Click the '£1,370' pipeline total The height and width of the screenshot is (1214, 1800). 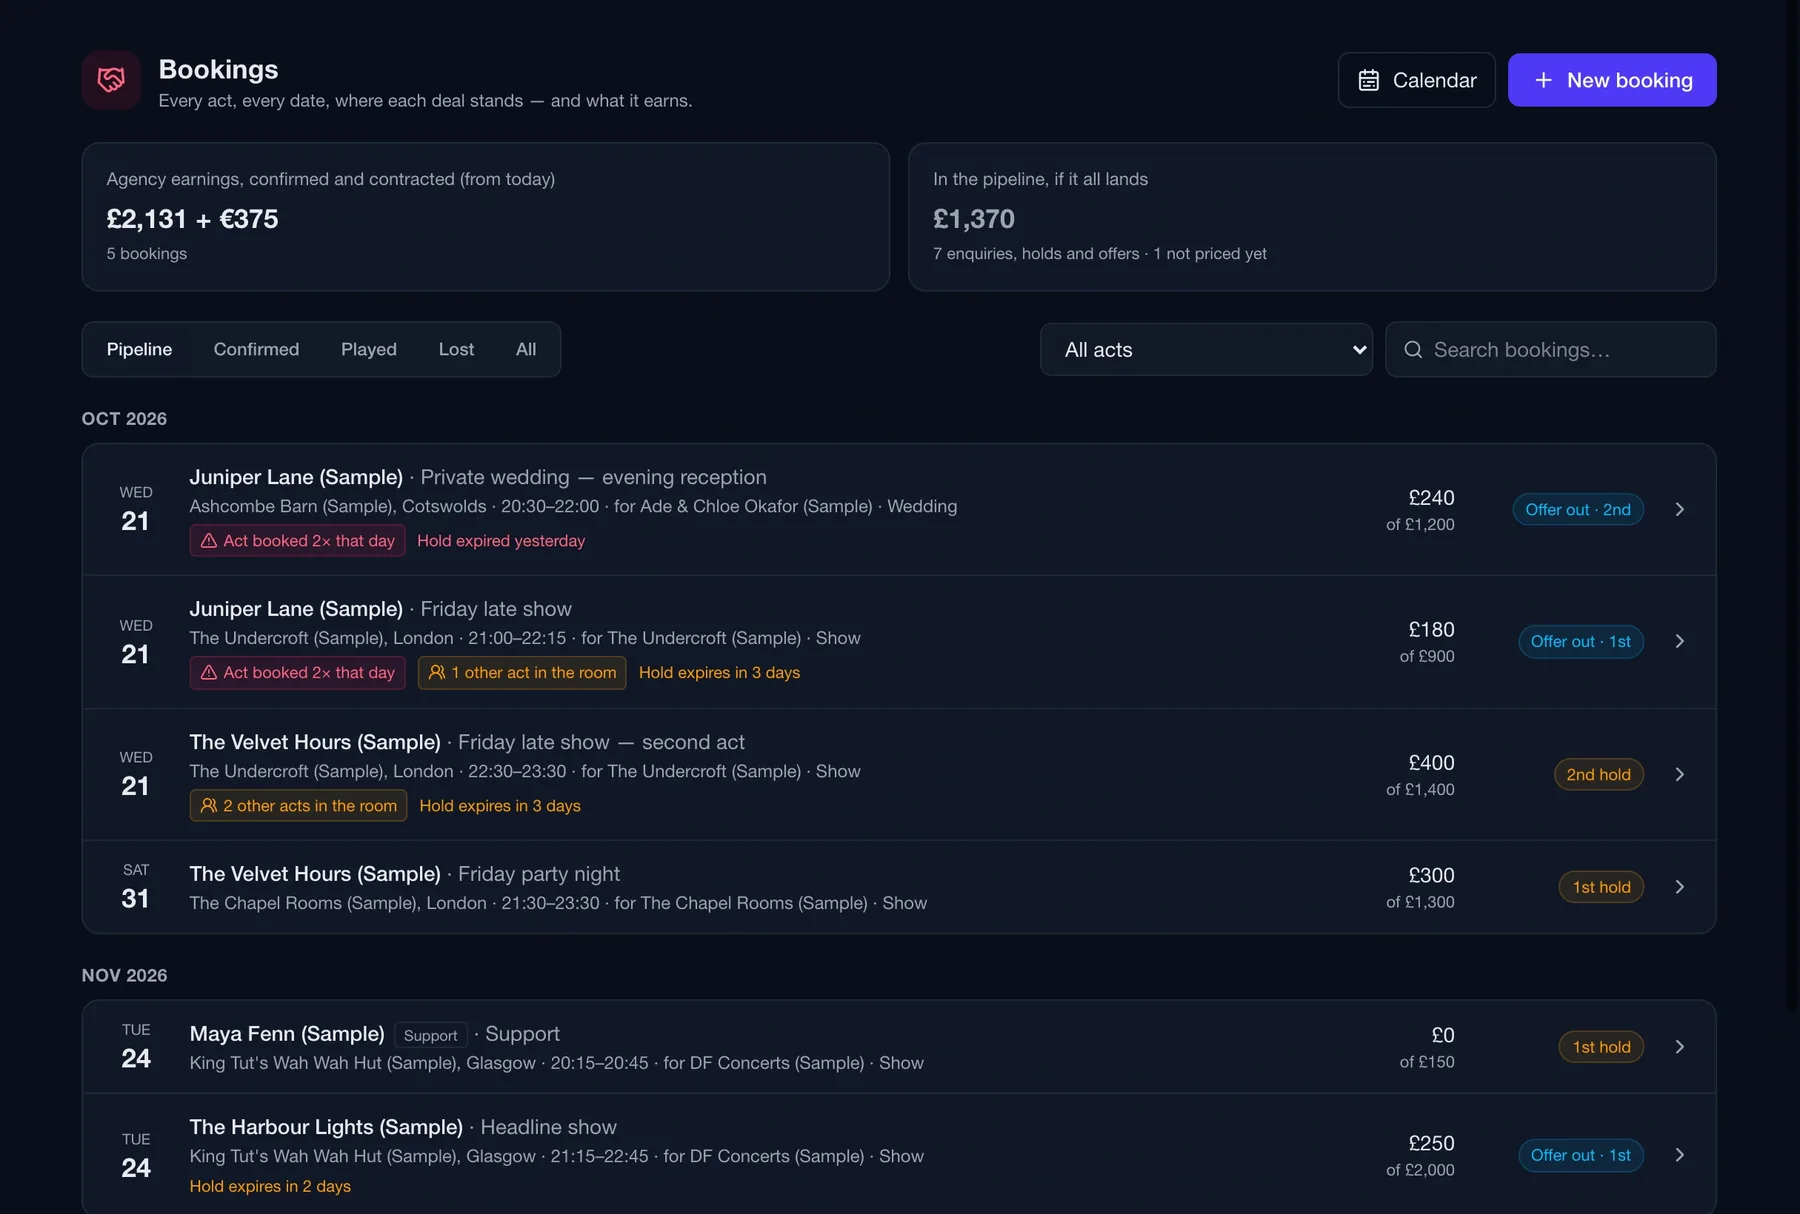click(974, 219)
